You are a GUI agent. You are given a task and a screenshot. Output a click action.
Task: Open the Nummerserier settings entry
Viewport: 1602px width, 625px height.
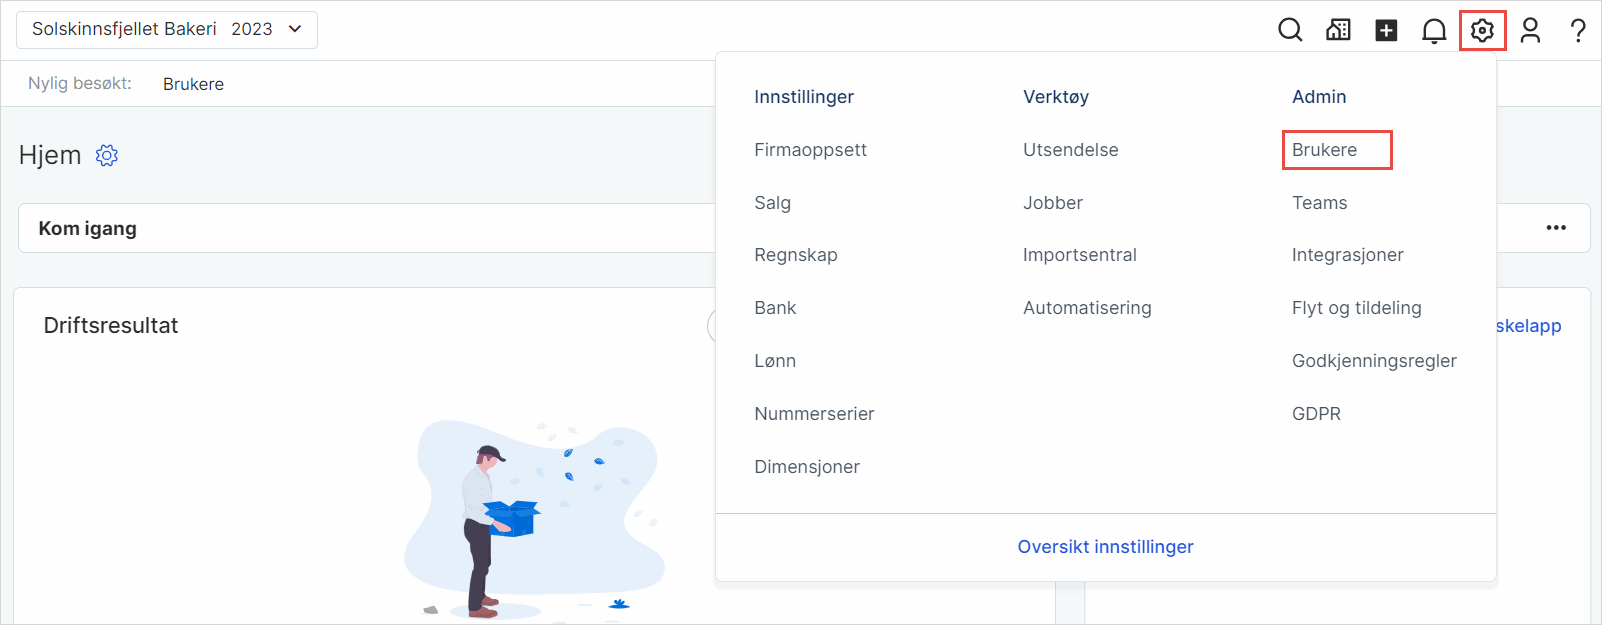click(814, 414)
